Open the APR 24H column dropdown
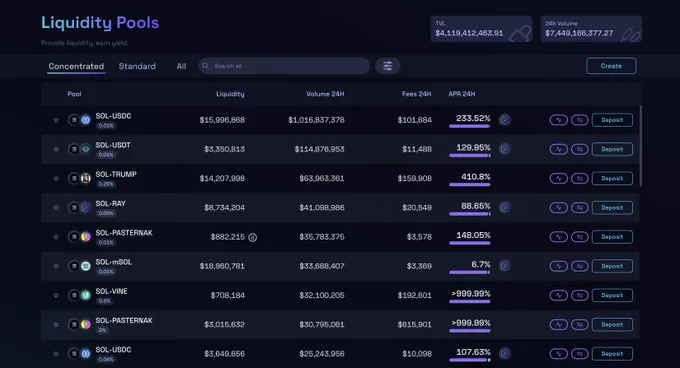Viewport: 680px width, 368px height. click(x=462, y=94)
